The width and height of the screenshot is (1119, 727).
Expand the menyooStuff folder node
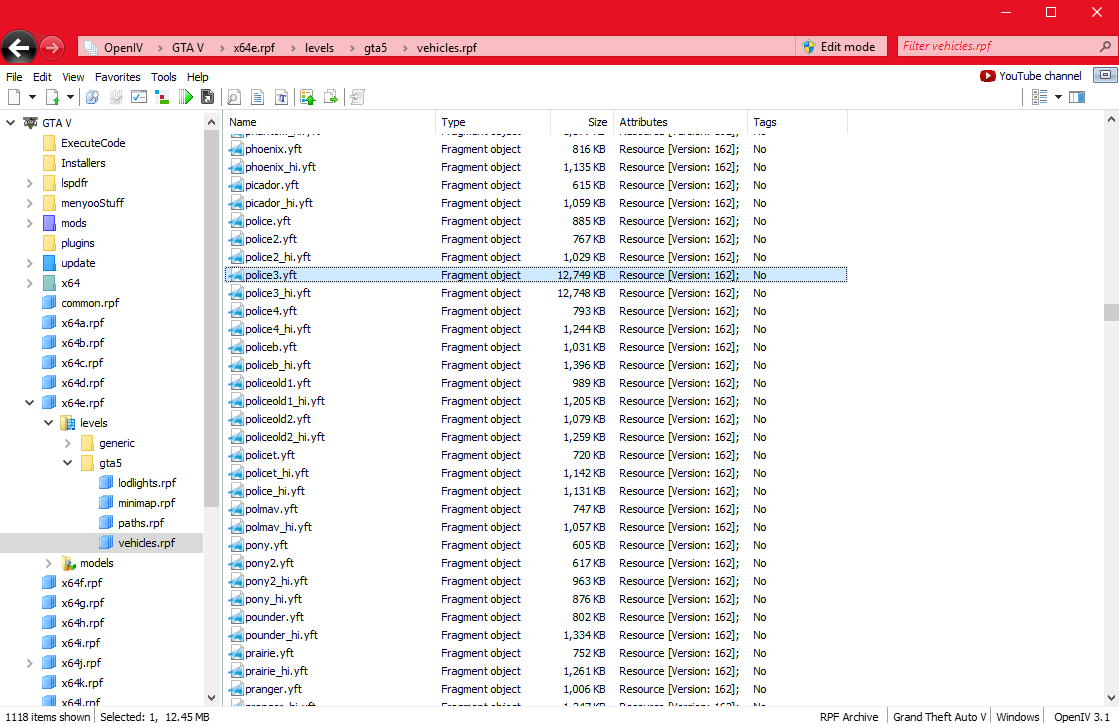[29, 203]
